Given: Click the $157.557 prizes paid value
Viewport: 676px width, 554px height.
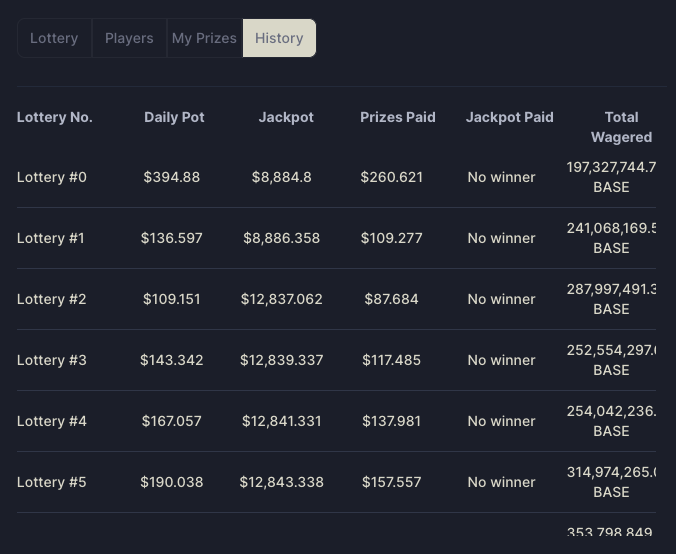Looking at the screenshot, I should click(391, 482).
